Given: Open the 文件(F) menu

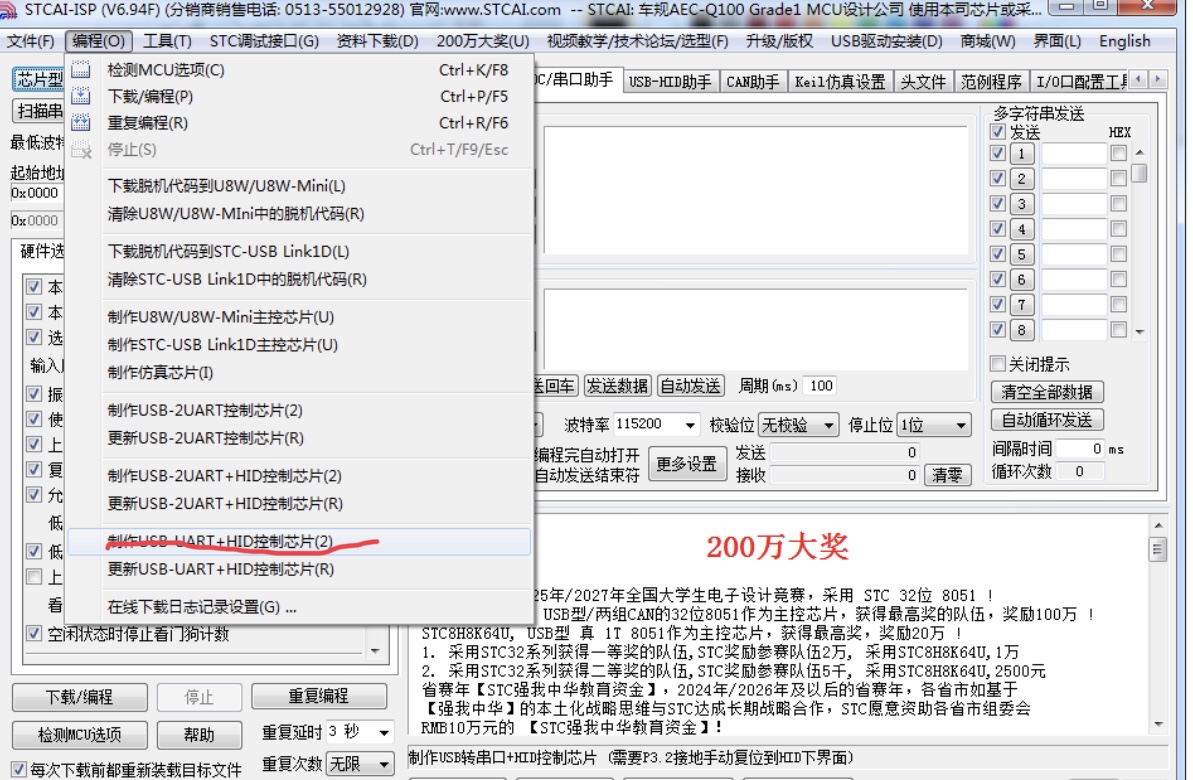Looking at the screenshot, I should pyautogui.click(x=30, y=41).
